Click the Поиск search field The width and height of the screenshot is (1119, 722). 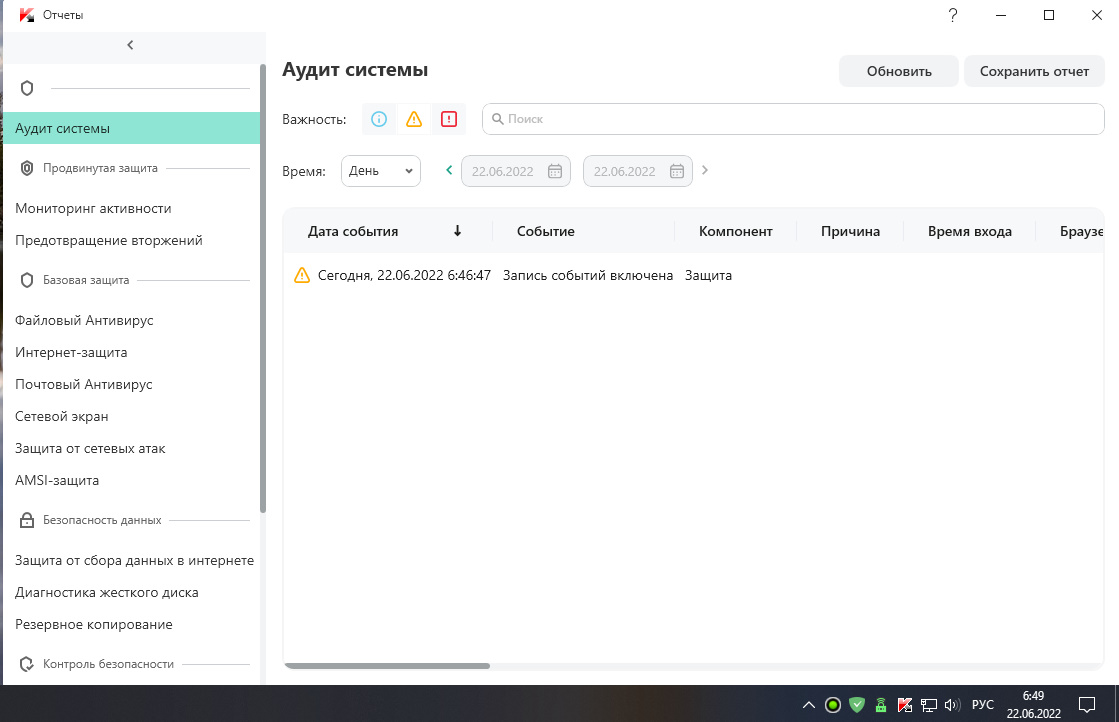click(794, 119)
